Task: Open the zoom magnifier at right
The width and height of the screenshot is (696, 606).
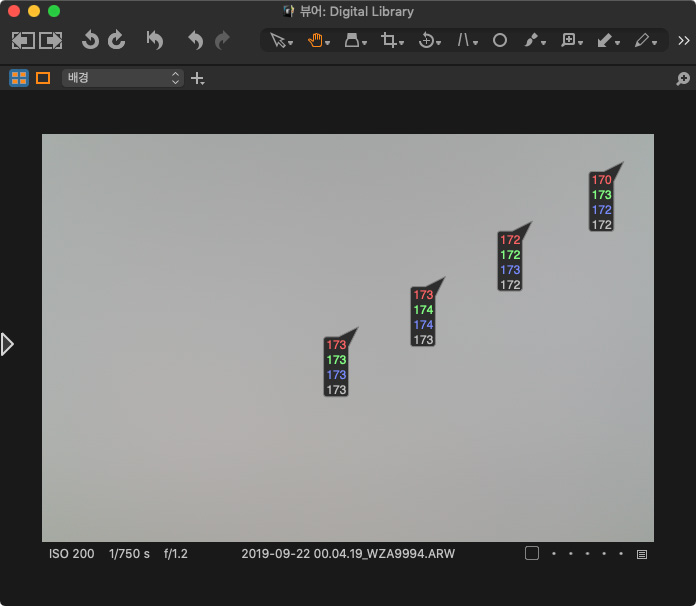Action: [x=683, y=78]
